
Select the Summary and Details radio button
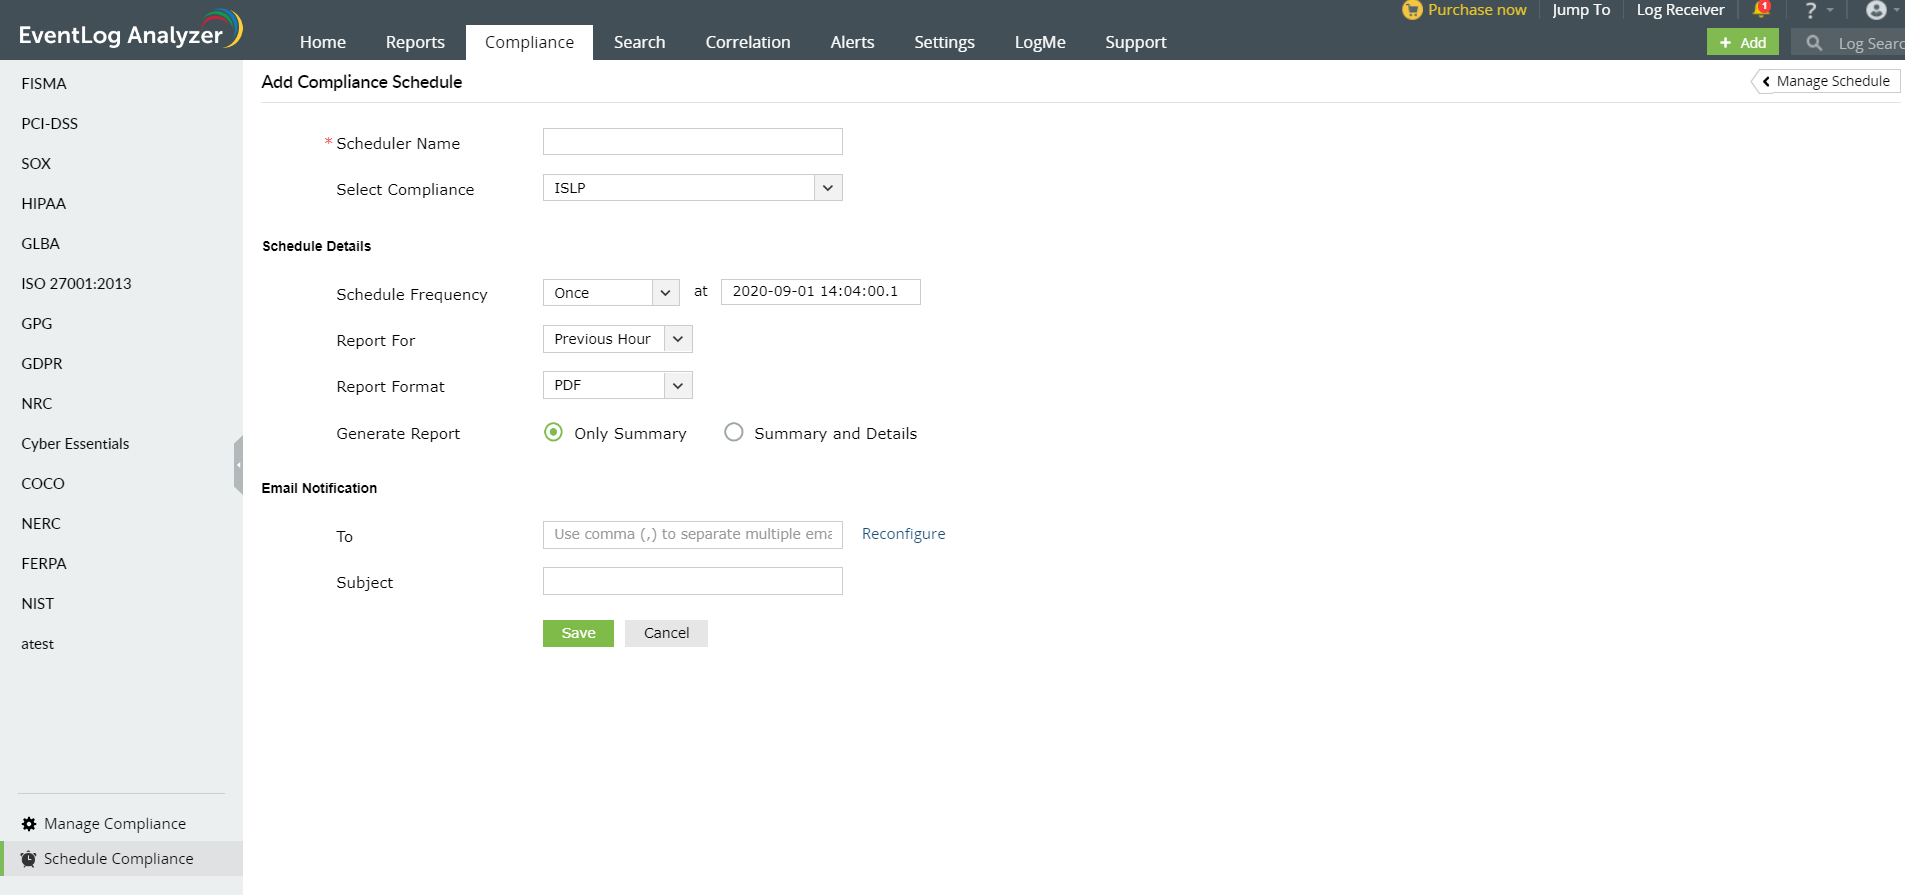(x=734, y=432)
